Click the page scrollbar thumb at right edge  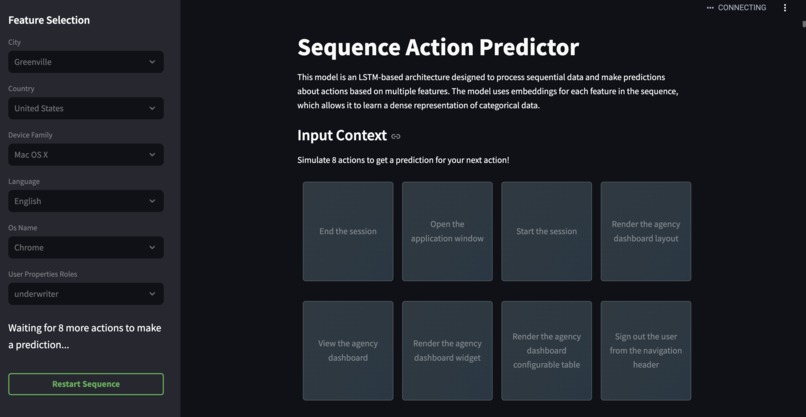tap(804, 24)
